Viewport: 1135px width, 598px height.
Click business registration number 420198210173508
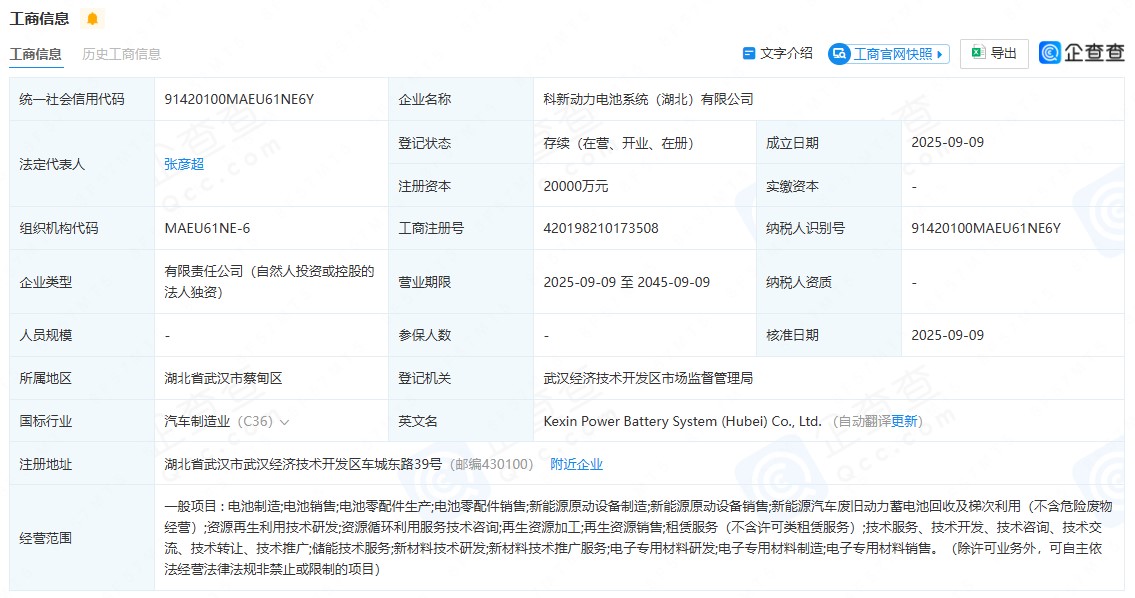tap(601, 229)
